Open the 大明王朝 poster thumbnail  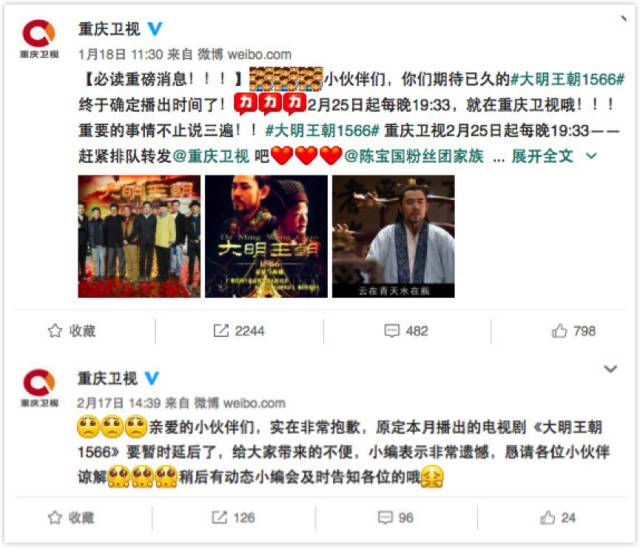(266, 236)
